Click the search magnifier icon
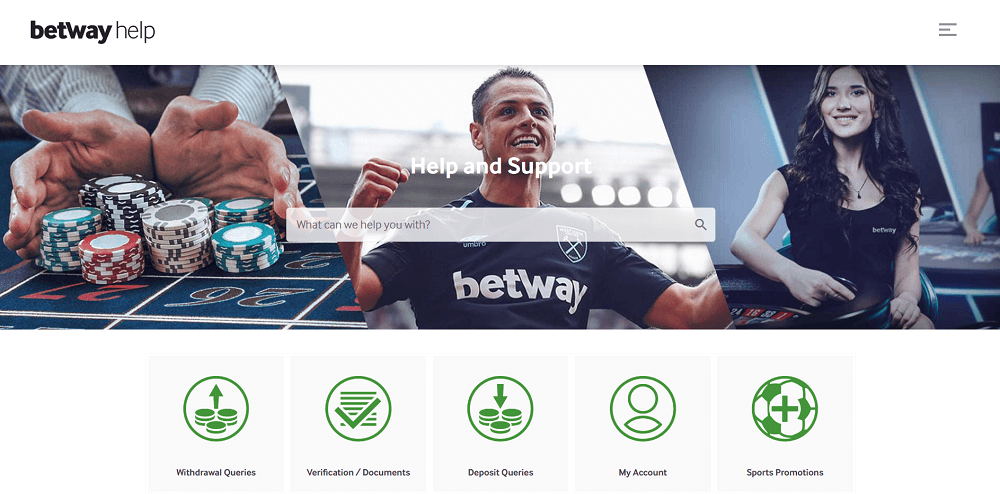Image resolution: width=1000 pixels, height=494 pixels. coord(700,224)
